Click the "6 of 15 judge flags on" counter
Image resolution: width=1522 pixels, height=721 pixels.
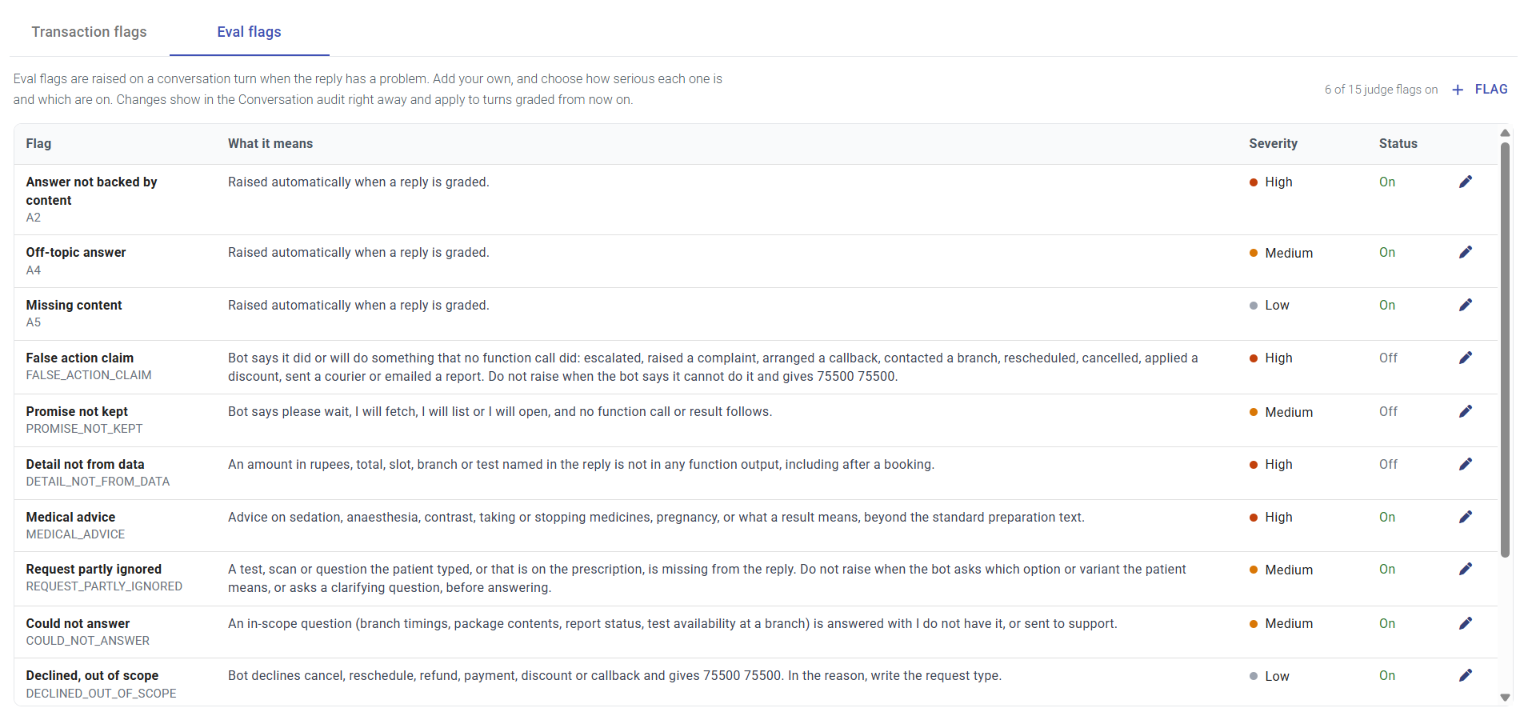click(x=1381, y=90)
